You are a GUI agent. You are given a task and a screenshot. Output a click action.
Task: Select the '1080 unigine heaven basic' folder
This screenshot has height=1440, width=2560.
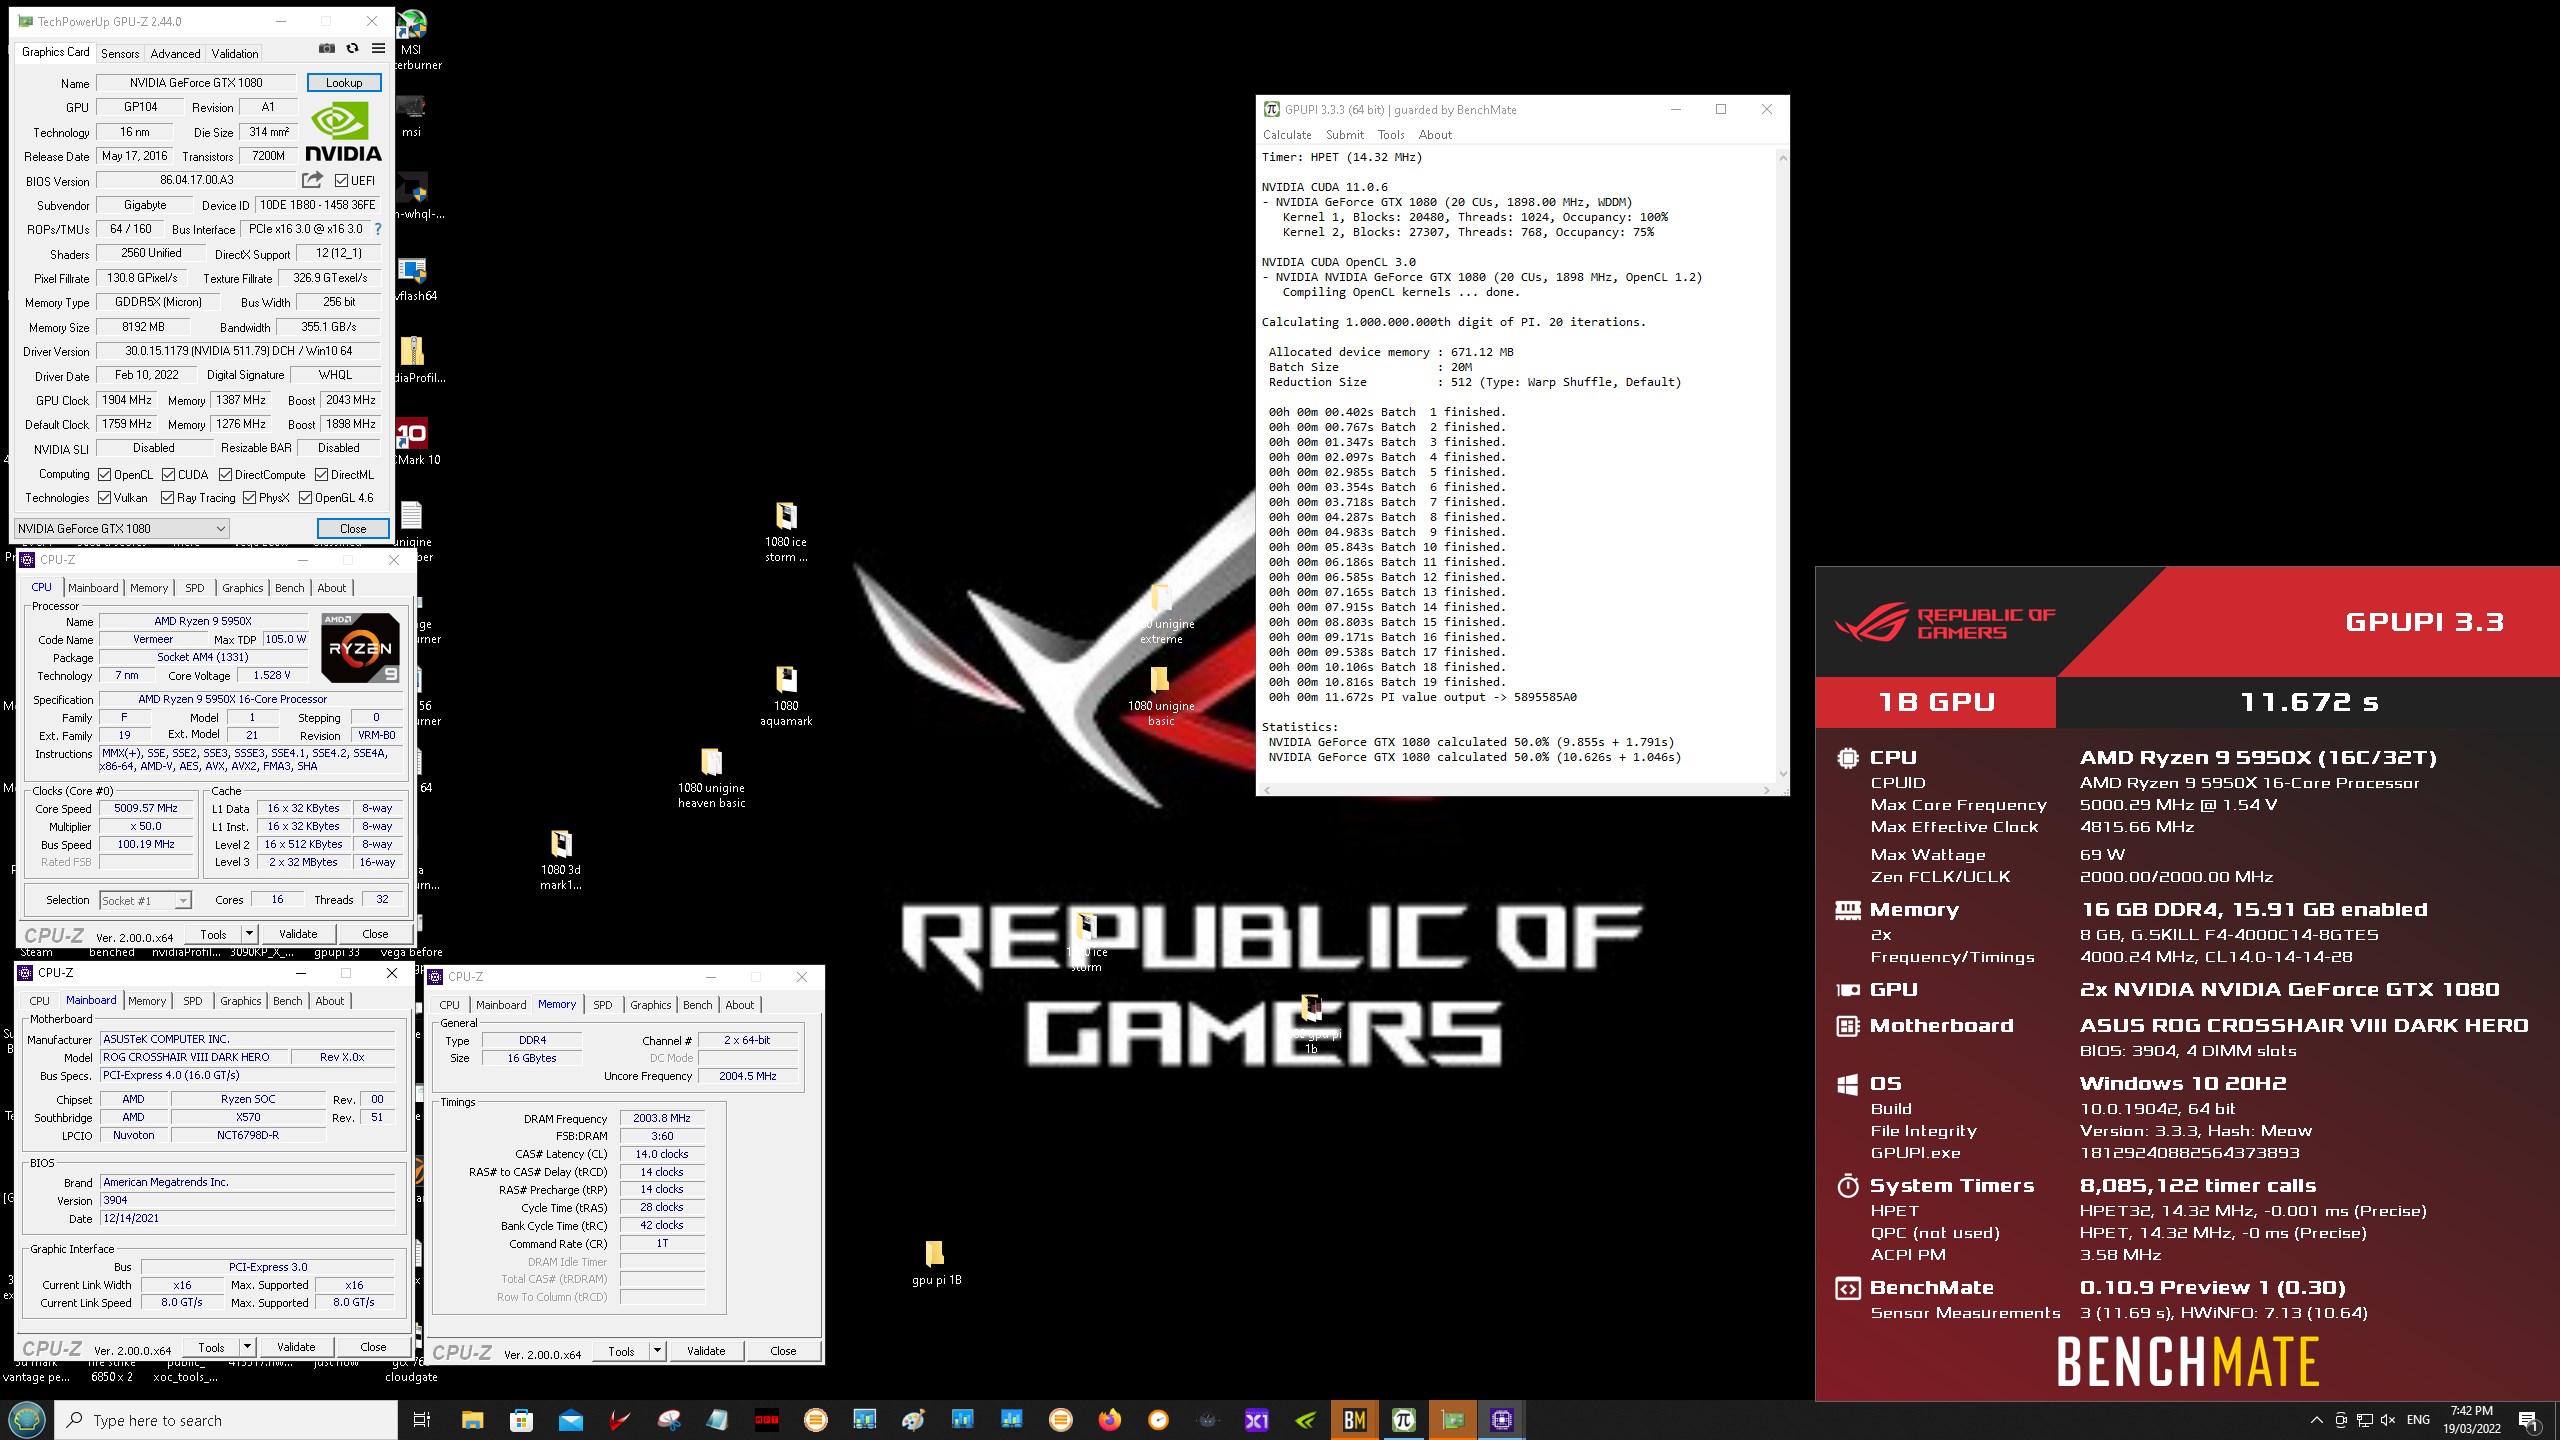click(x=711, y=778)
